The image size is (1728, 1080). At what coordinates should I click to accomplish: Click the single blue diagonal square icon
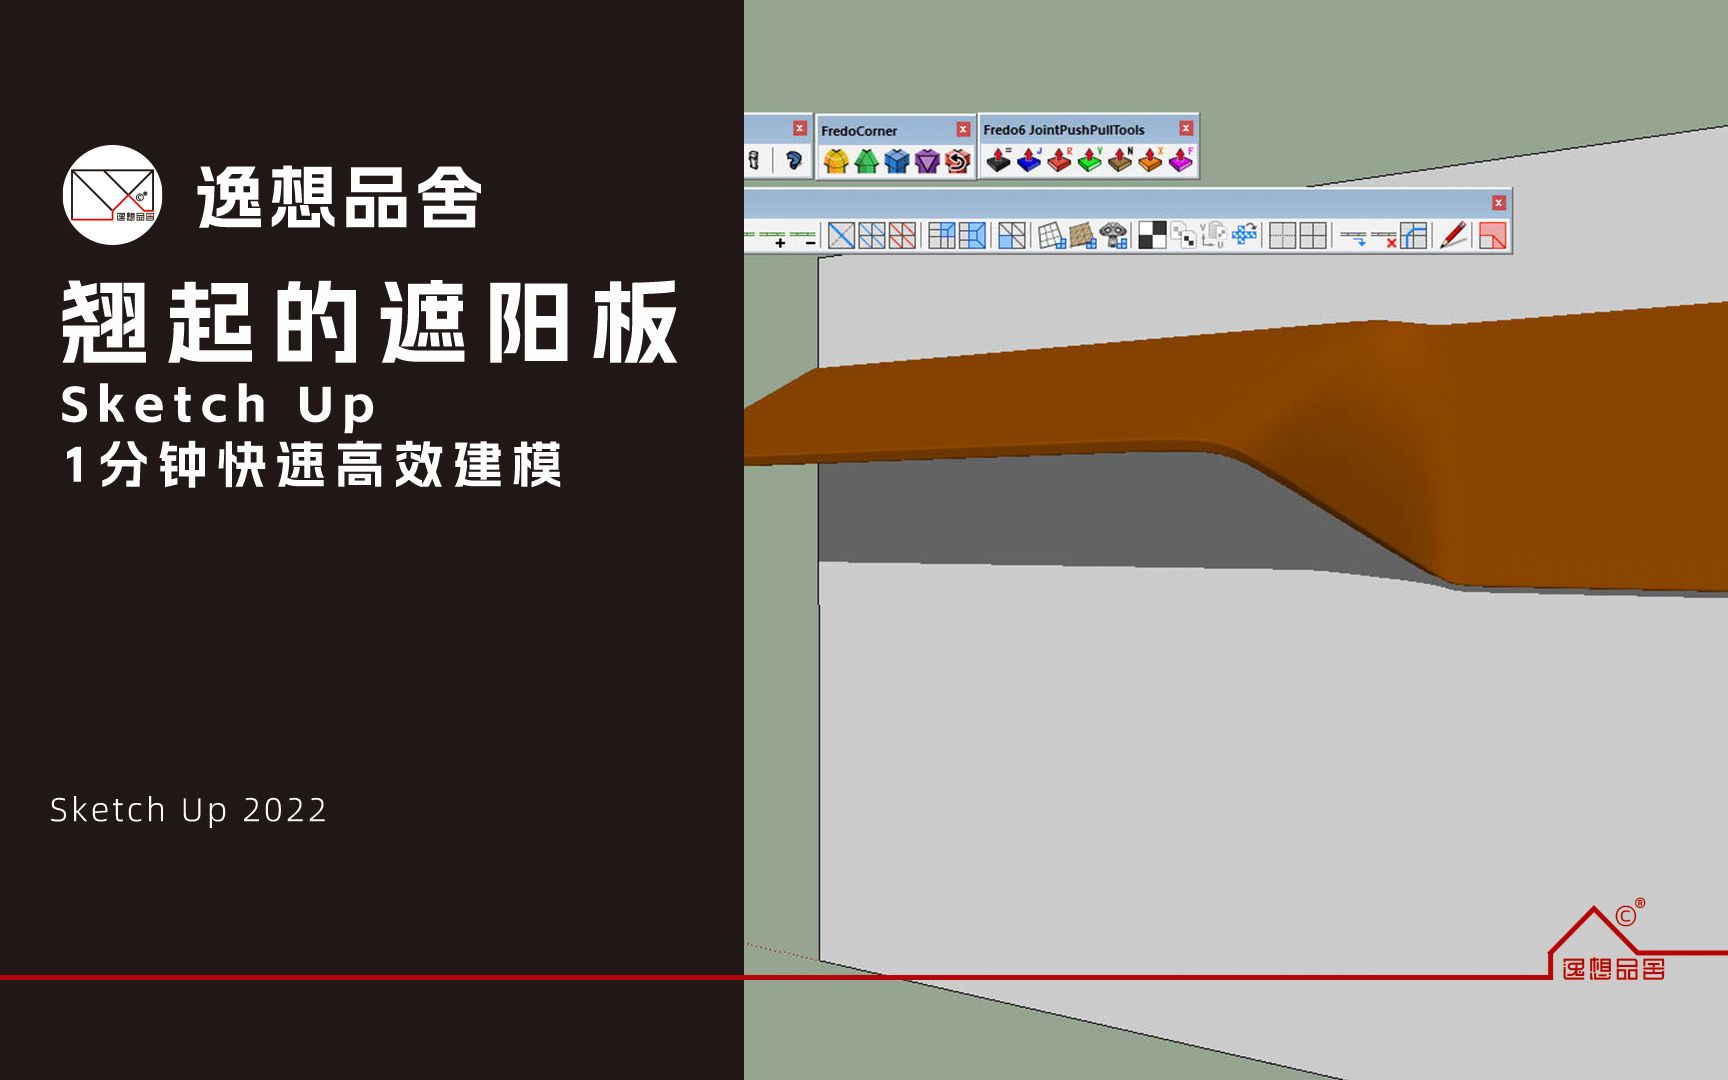841,236
